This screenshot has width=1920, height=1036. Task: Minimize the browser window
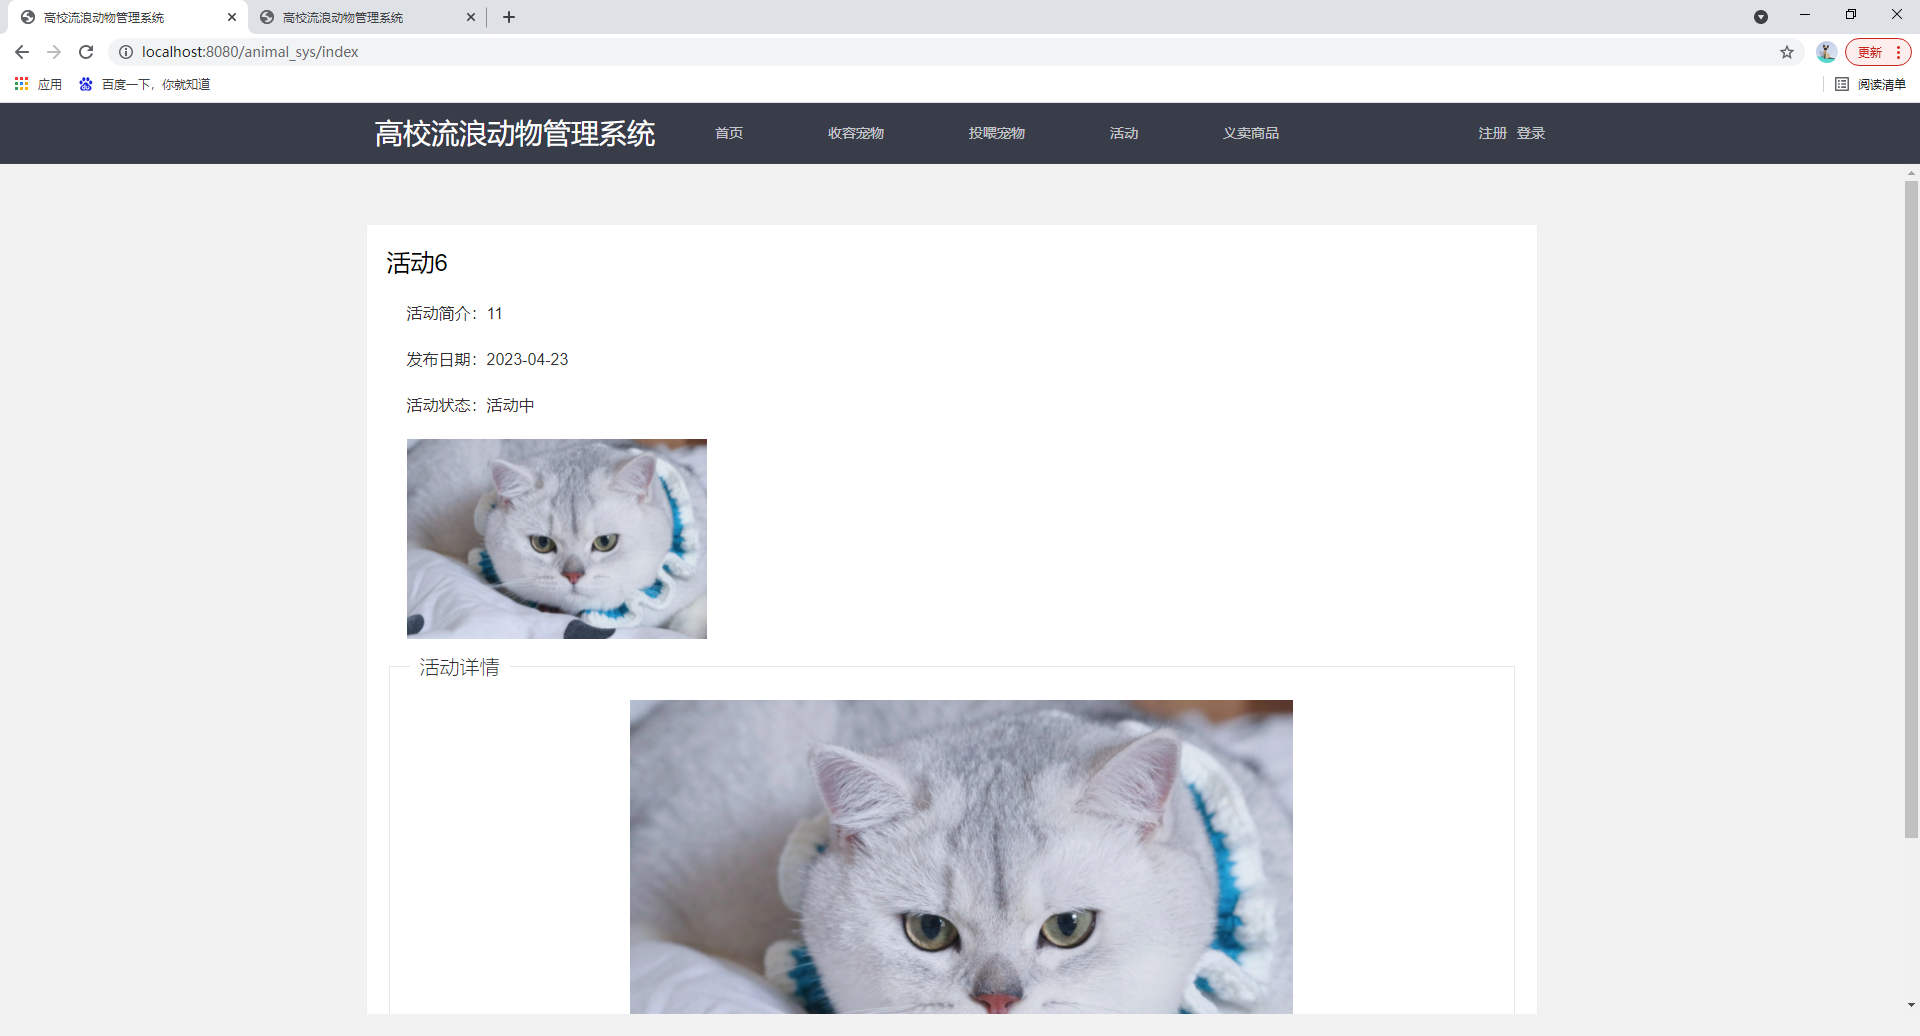tap(1805, 15)
